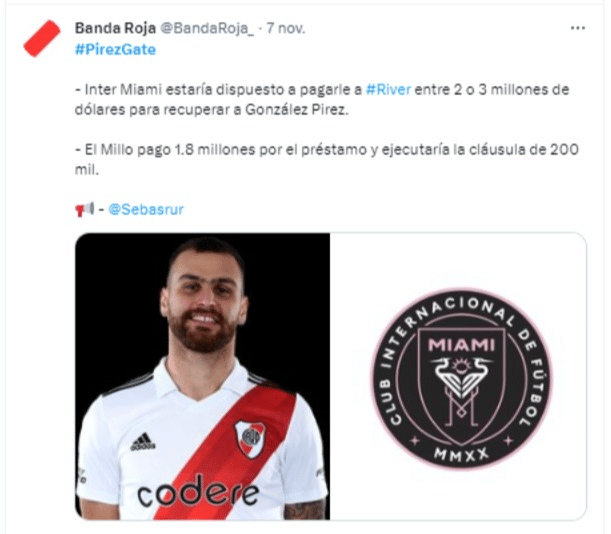This screenshot has width=611, height=534.
Task: Click the tweet text about González Pirez
Action: pyautogui.click(x=322, y=100)
